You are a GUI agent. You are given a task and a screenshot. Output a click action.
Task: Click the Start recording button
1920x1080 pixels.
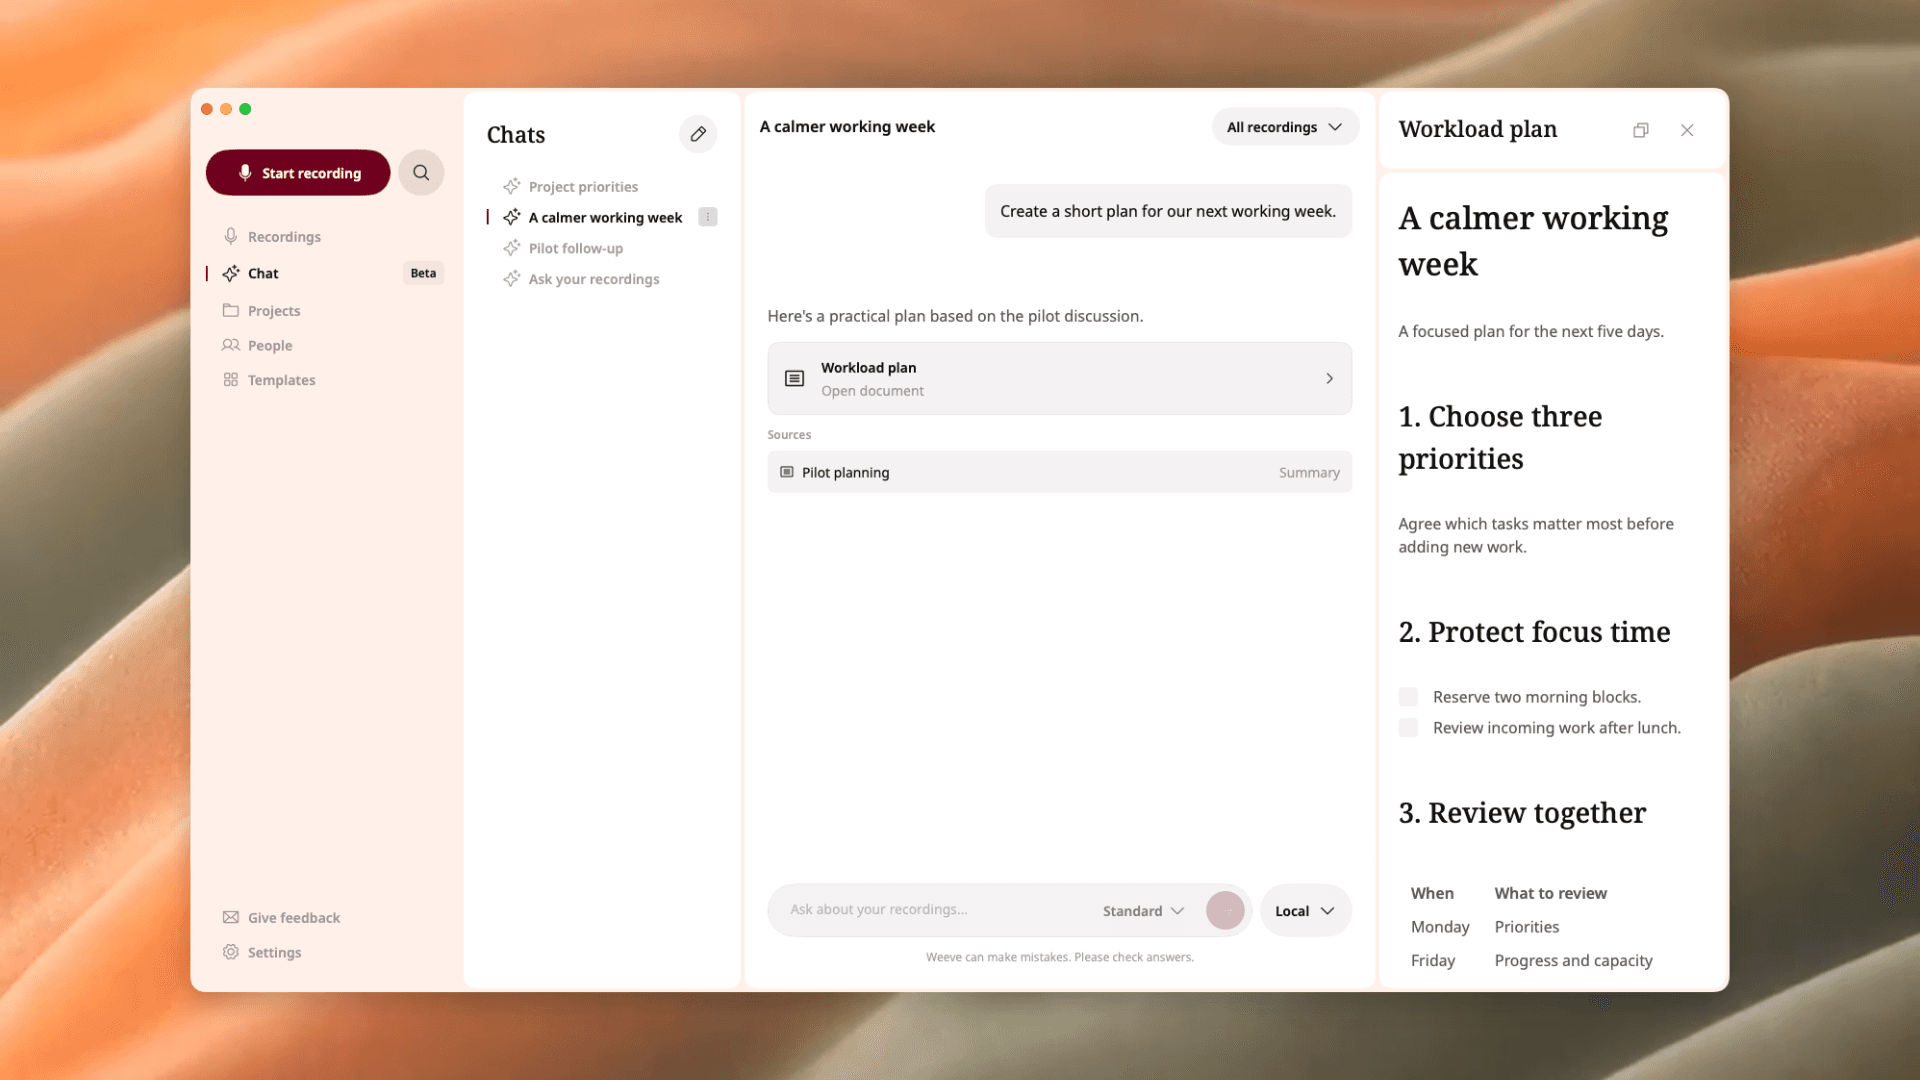[x=298, y=172]
